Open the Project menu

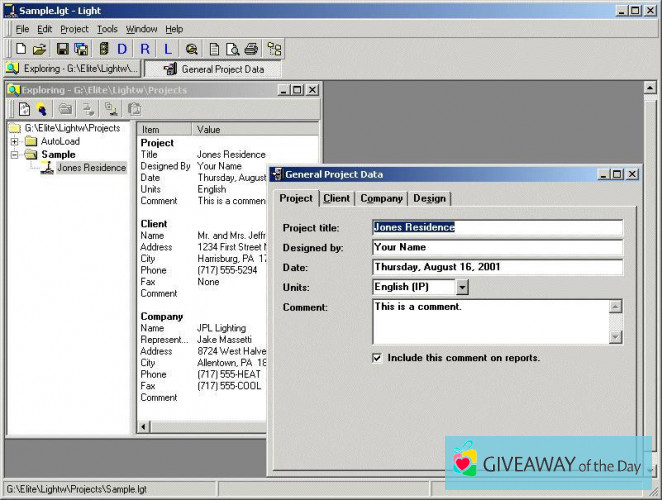click(x=74, y=29)
